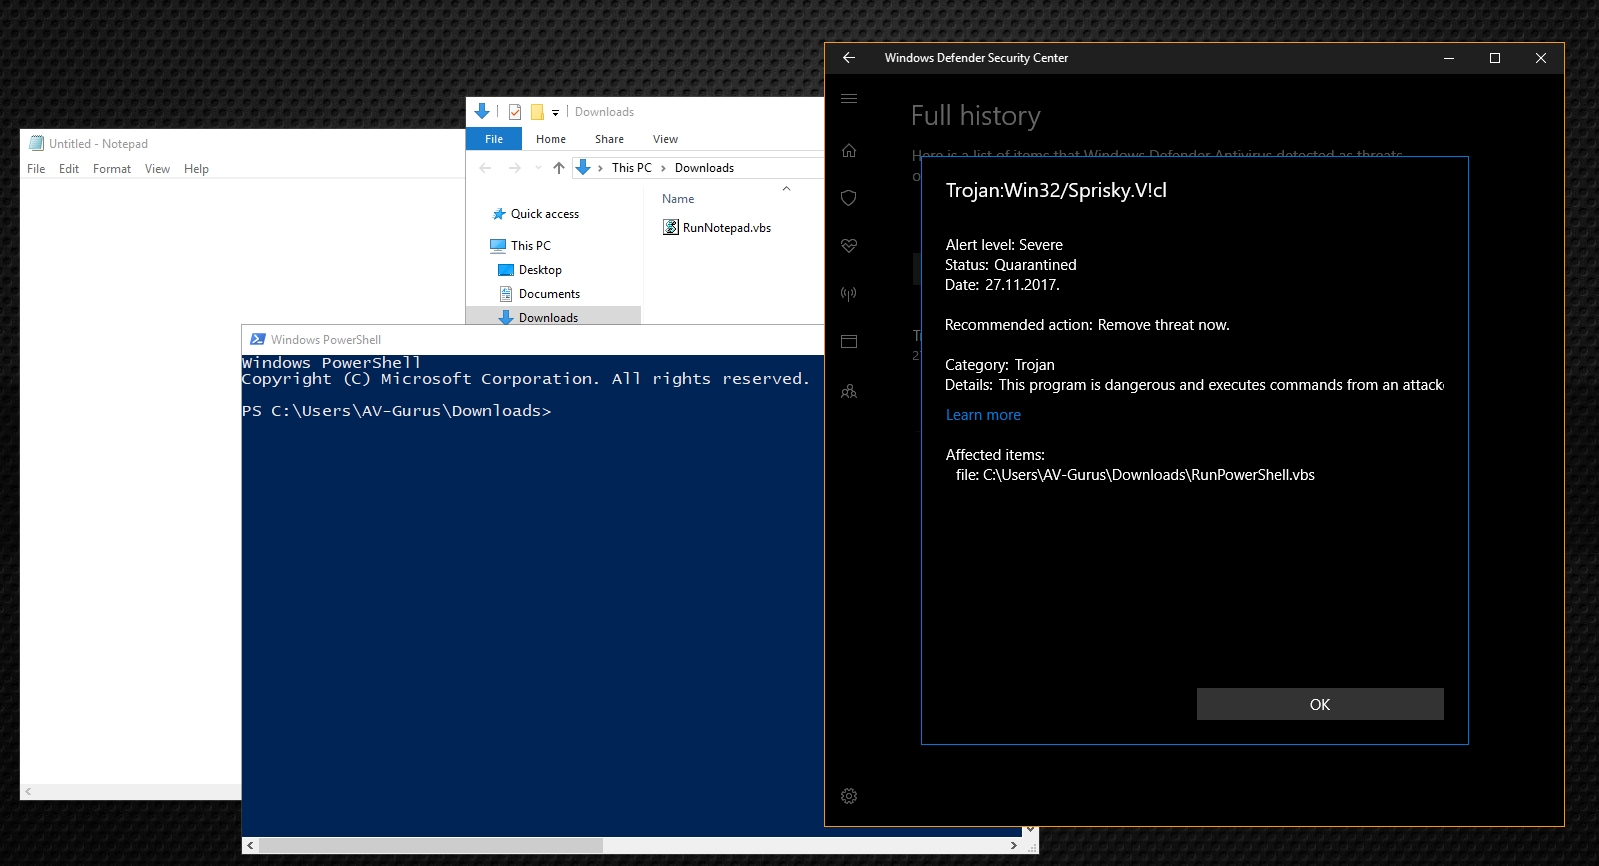The image size is (1599, 866).
Task: Open Firewall & network protection icon
Action: (849, 294)
